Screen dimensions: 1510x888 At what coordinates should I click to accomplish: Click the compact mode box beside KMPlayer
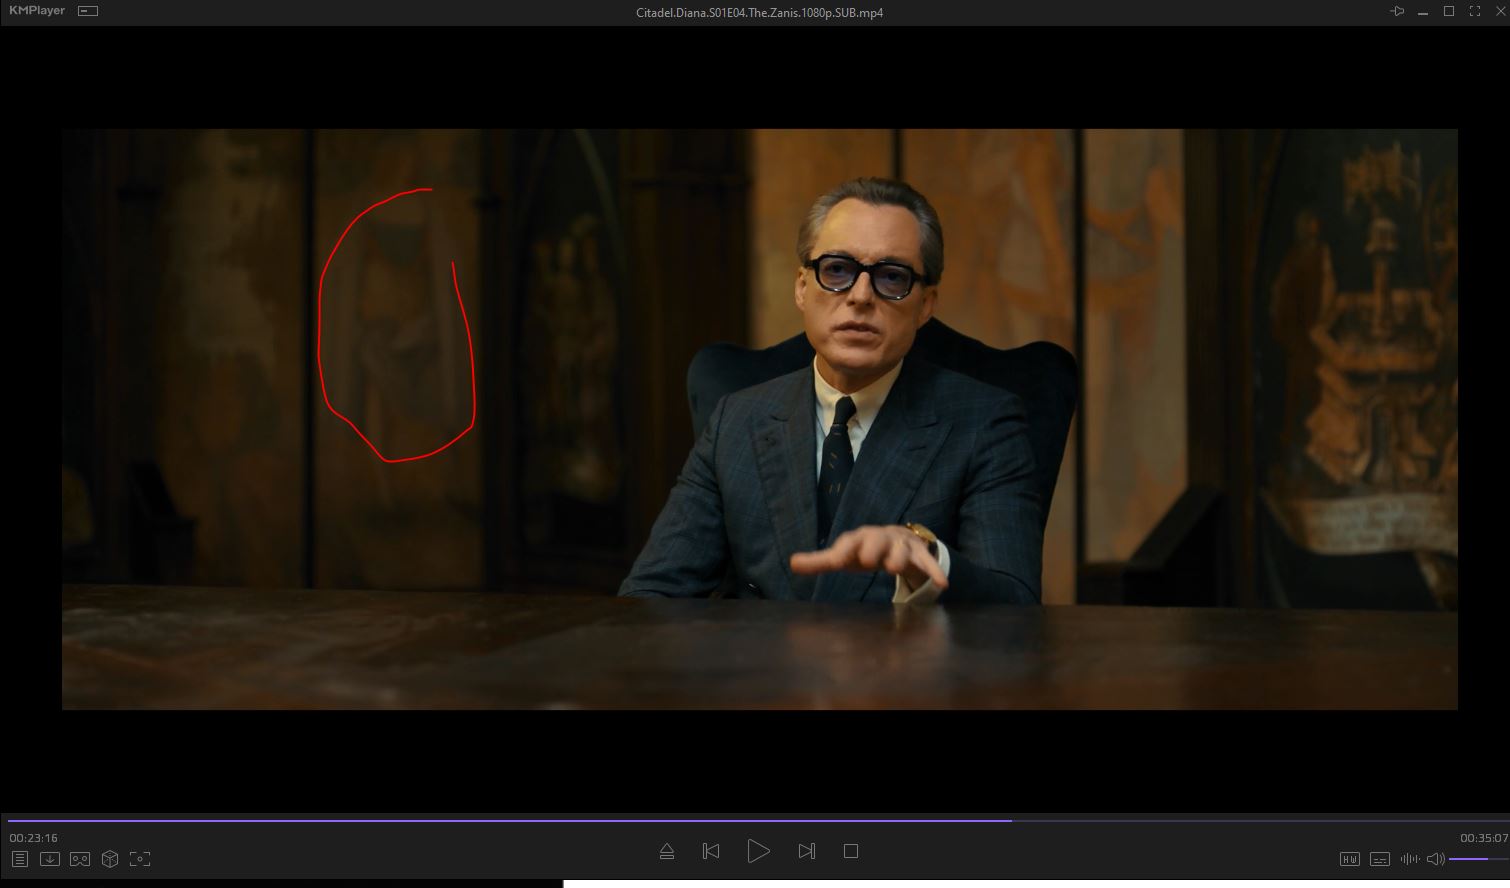click(x=88, y=12)
